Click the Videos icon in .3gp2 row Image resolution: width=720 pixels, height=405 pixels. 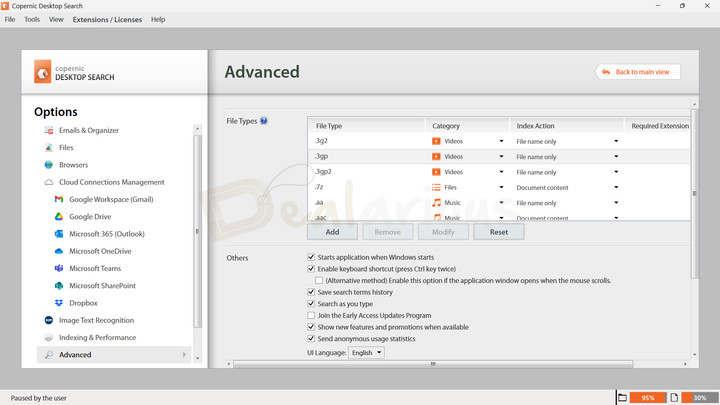pyautogui.click(x=436, y=172)
